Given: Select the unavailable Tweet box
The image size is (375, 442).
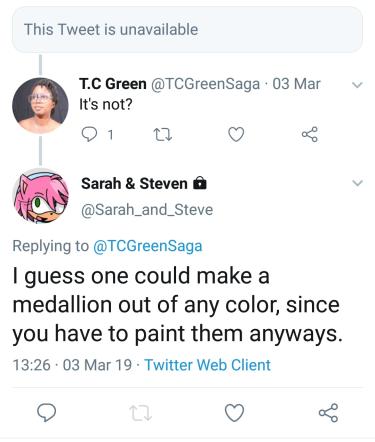Looking at the screenshot, I should tap(187, 29).
